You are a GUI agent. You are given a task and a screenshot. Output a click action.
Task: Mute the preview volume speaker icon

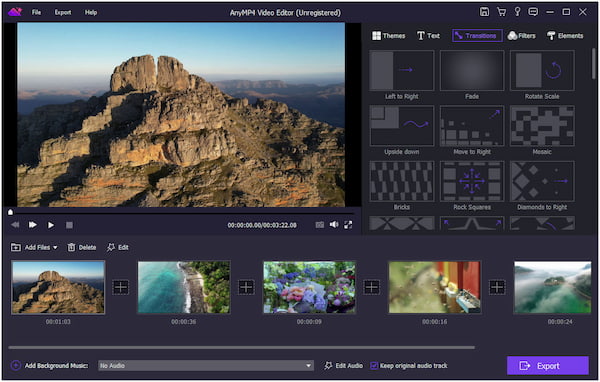point(334,225)
